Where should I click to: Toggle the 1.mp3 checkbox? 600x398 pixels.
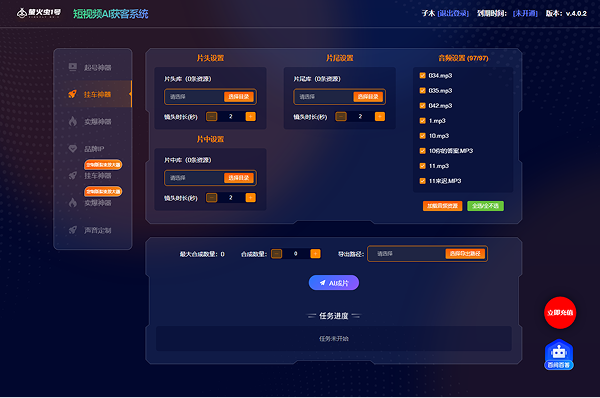click(422, 121)
